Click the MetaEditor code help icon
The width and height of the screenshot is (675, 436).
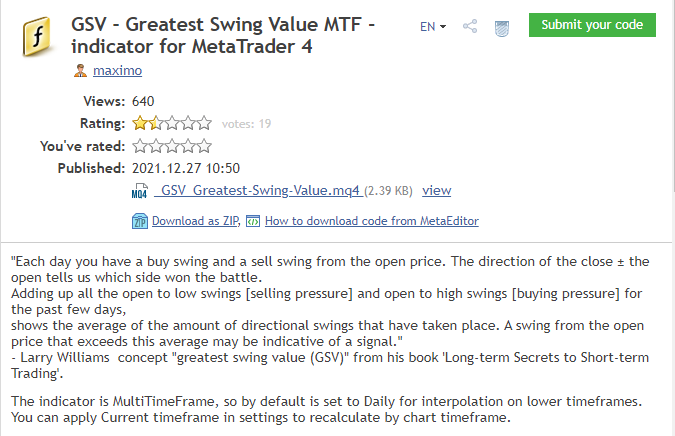click(x=253, y=221)
